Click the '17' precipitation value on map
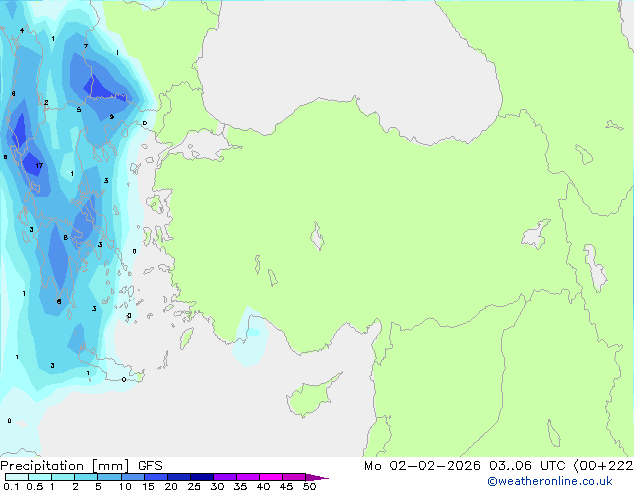Screen dimensions: 634x490 click(39, 165)
